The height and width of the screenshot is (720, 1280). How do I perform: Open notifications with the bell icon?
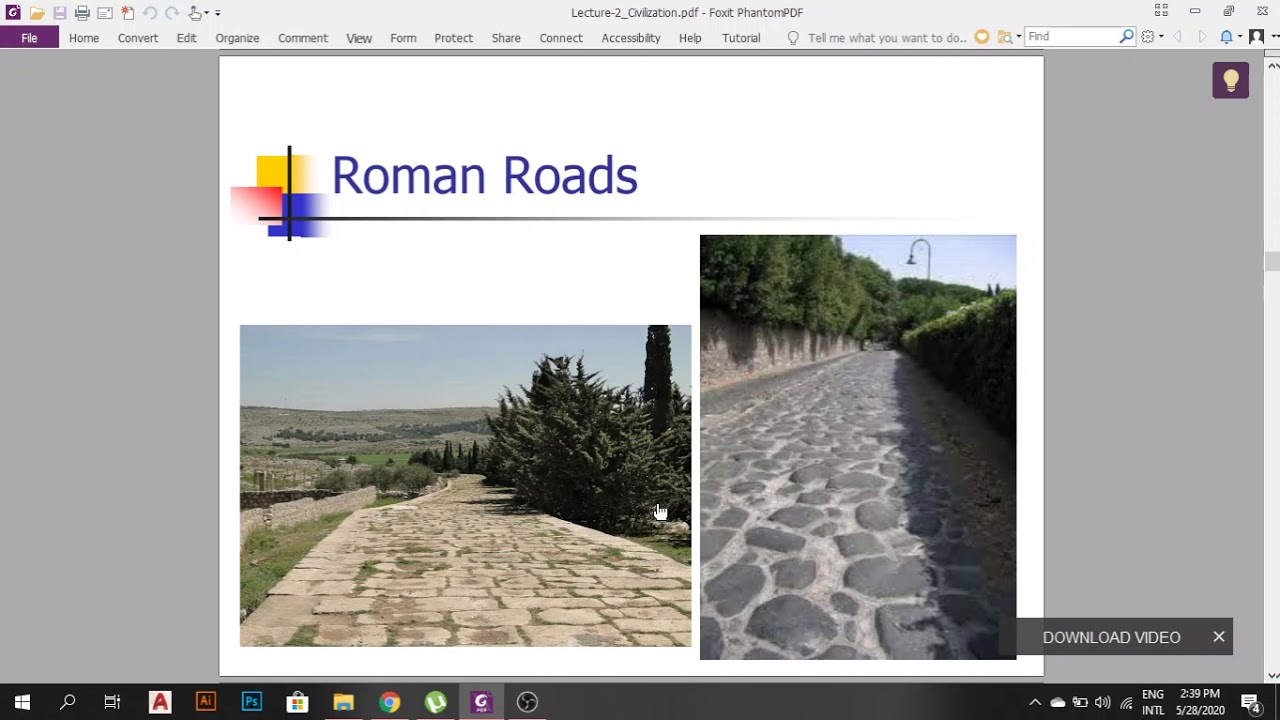tap(1226, 36)
